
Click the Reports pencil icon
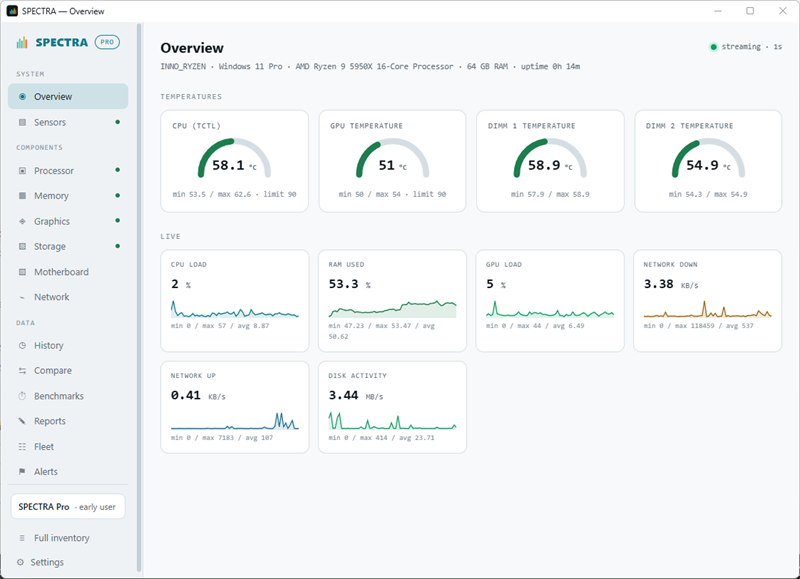click(x=22, y=421)
